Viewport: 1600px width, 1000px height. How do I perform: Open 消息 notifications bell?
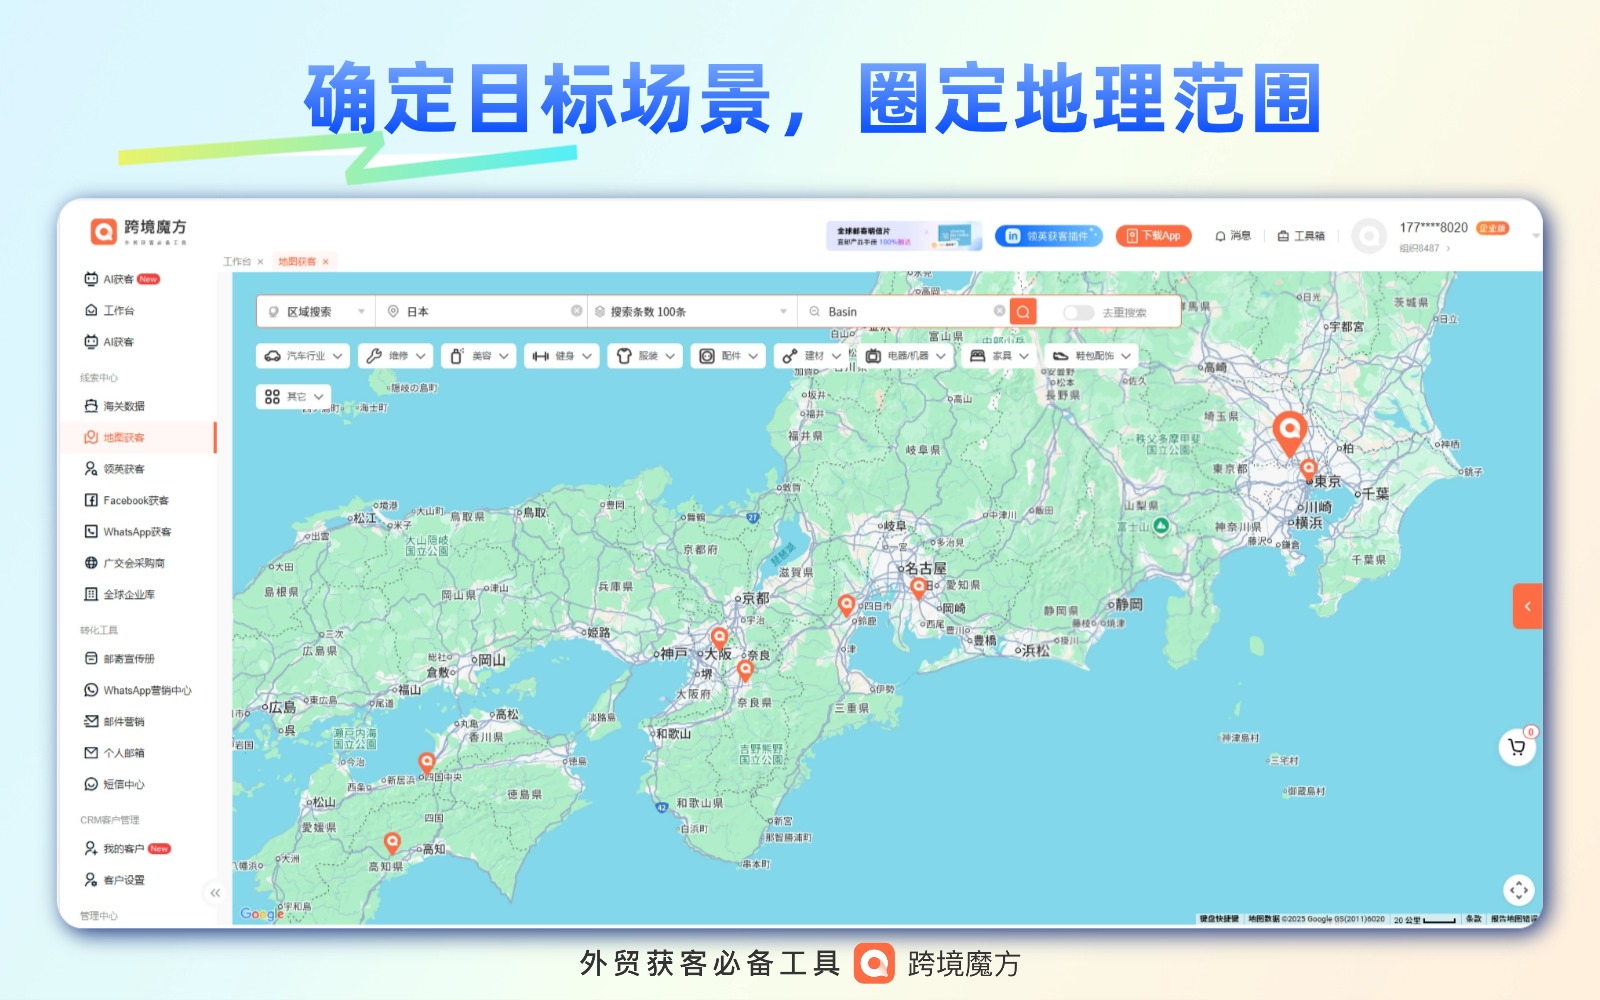1233,236
